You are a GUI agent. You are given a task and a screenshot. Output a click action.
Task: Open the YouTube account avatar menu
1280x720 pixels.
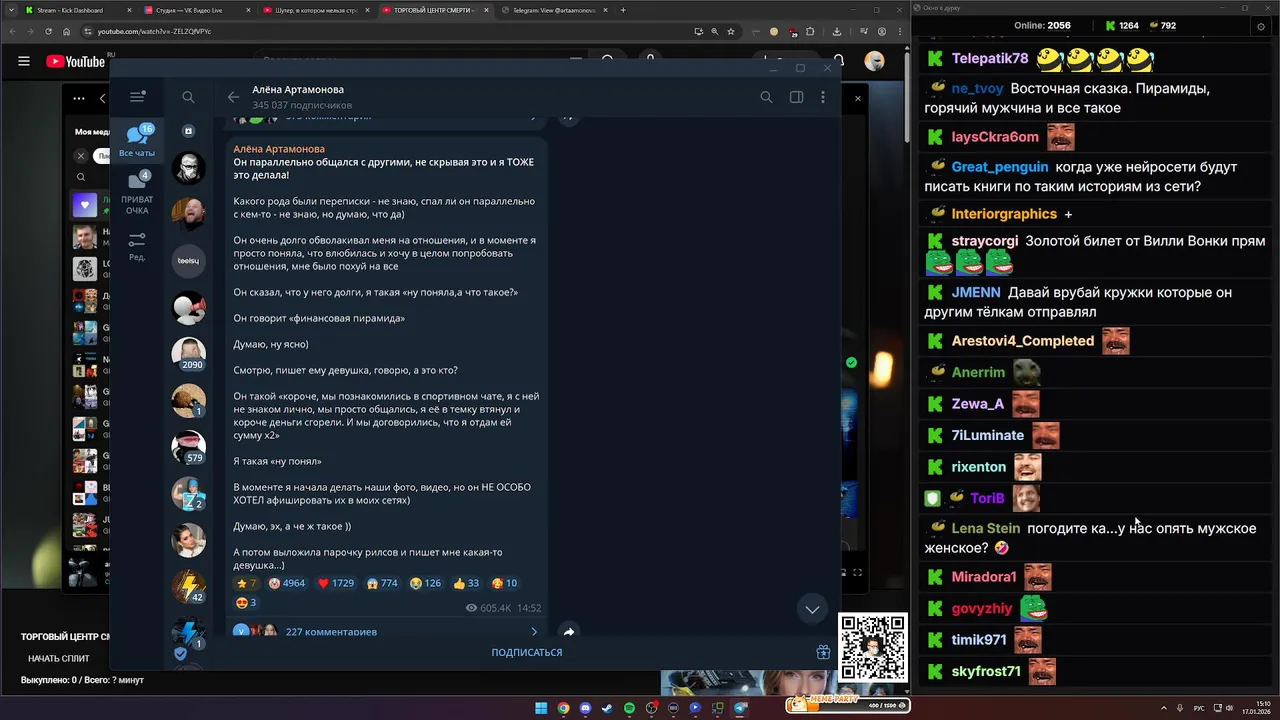click(874, 61)
